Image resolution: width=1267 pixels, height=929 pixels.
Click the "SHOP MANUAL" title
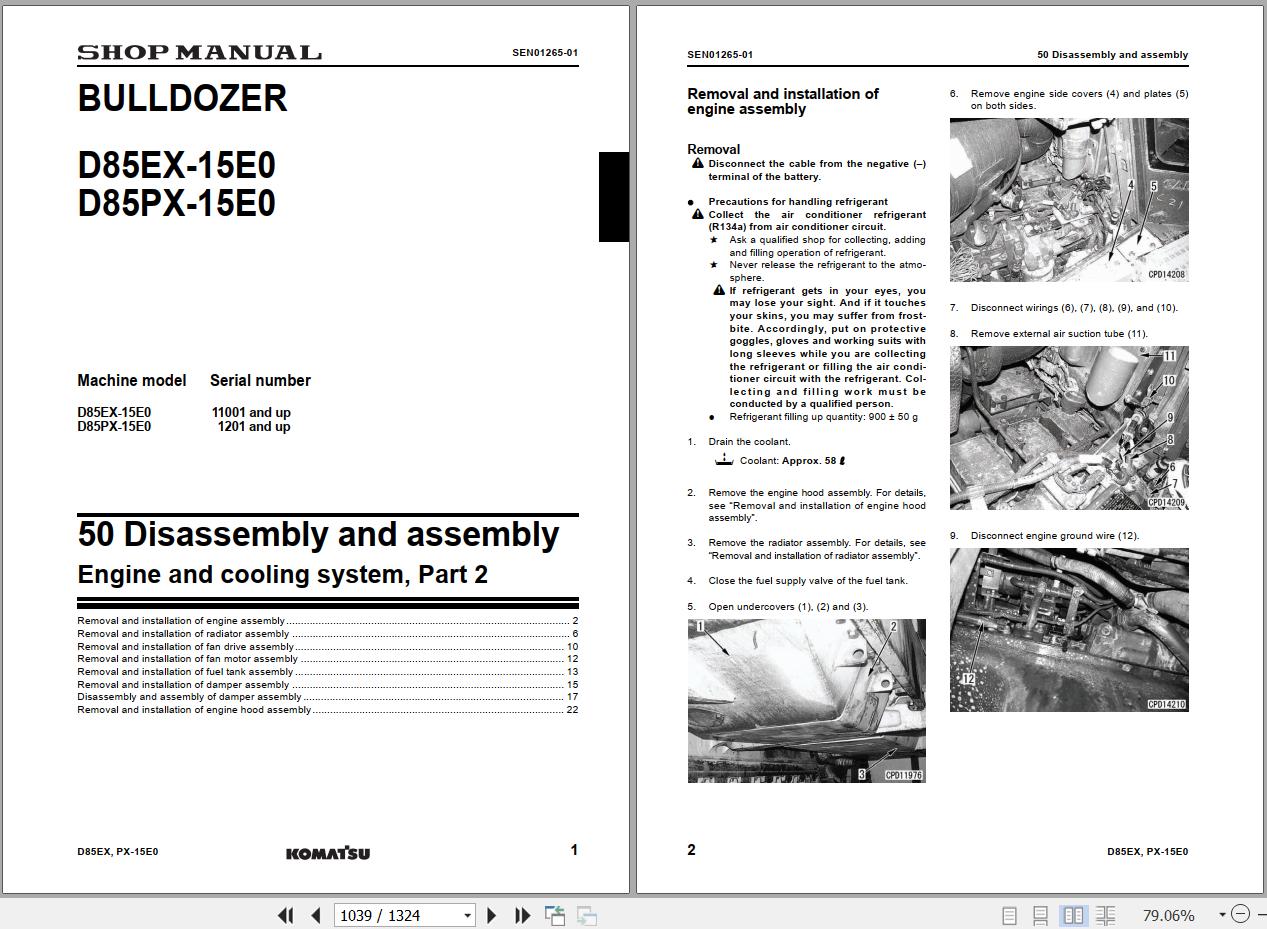pos(200,53)
